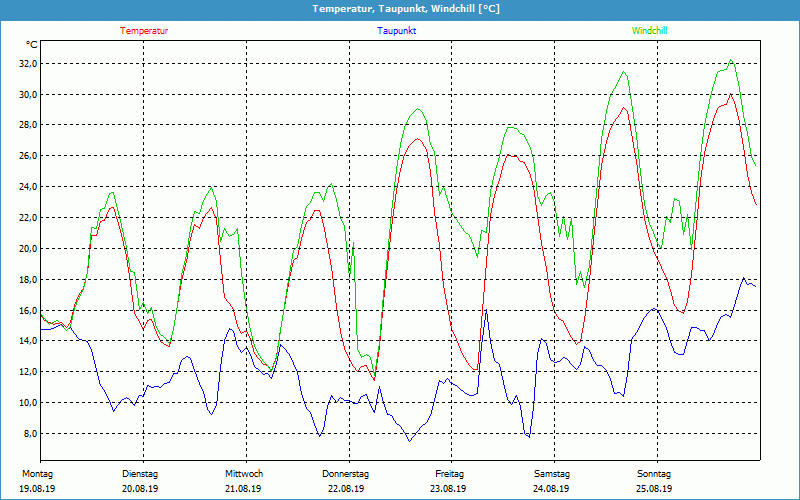Select the 26,0 y-axis value
The width and height of the screenshot is (800, 500).
tap(28, 156)
